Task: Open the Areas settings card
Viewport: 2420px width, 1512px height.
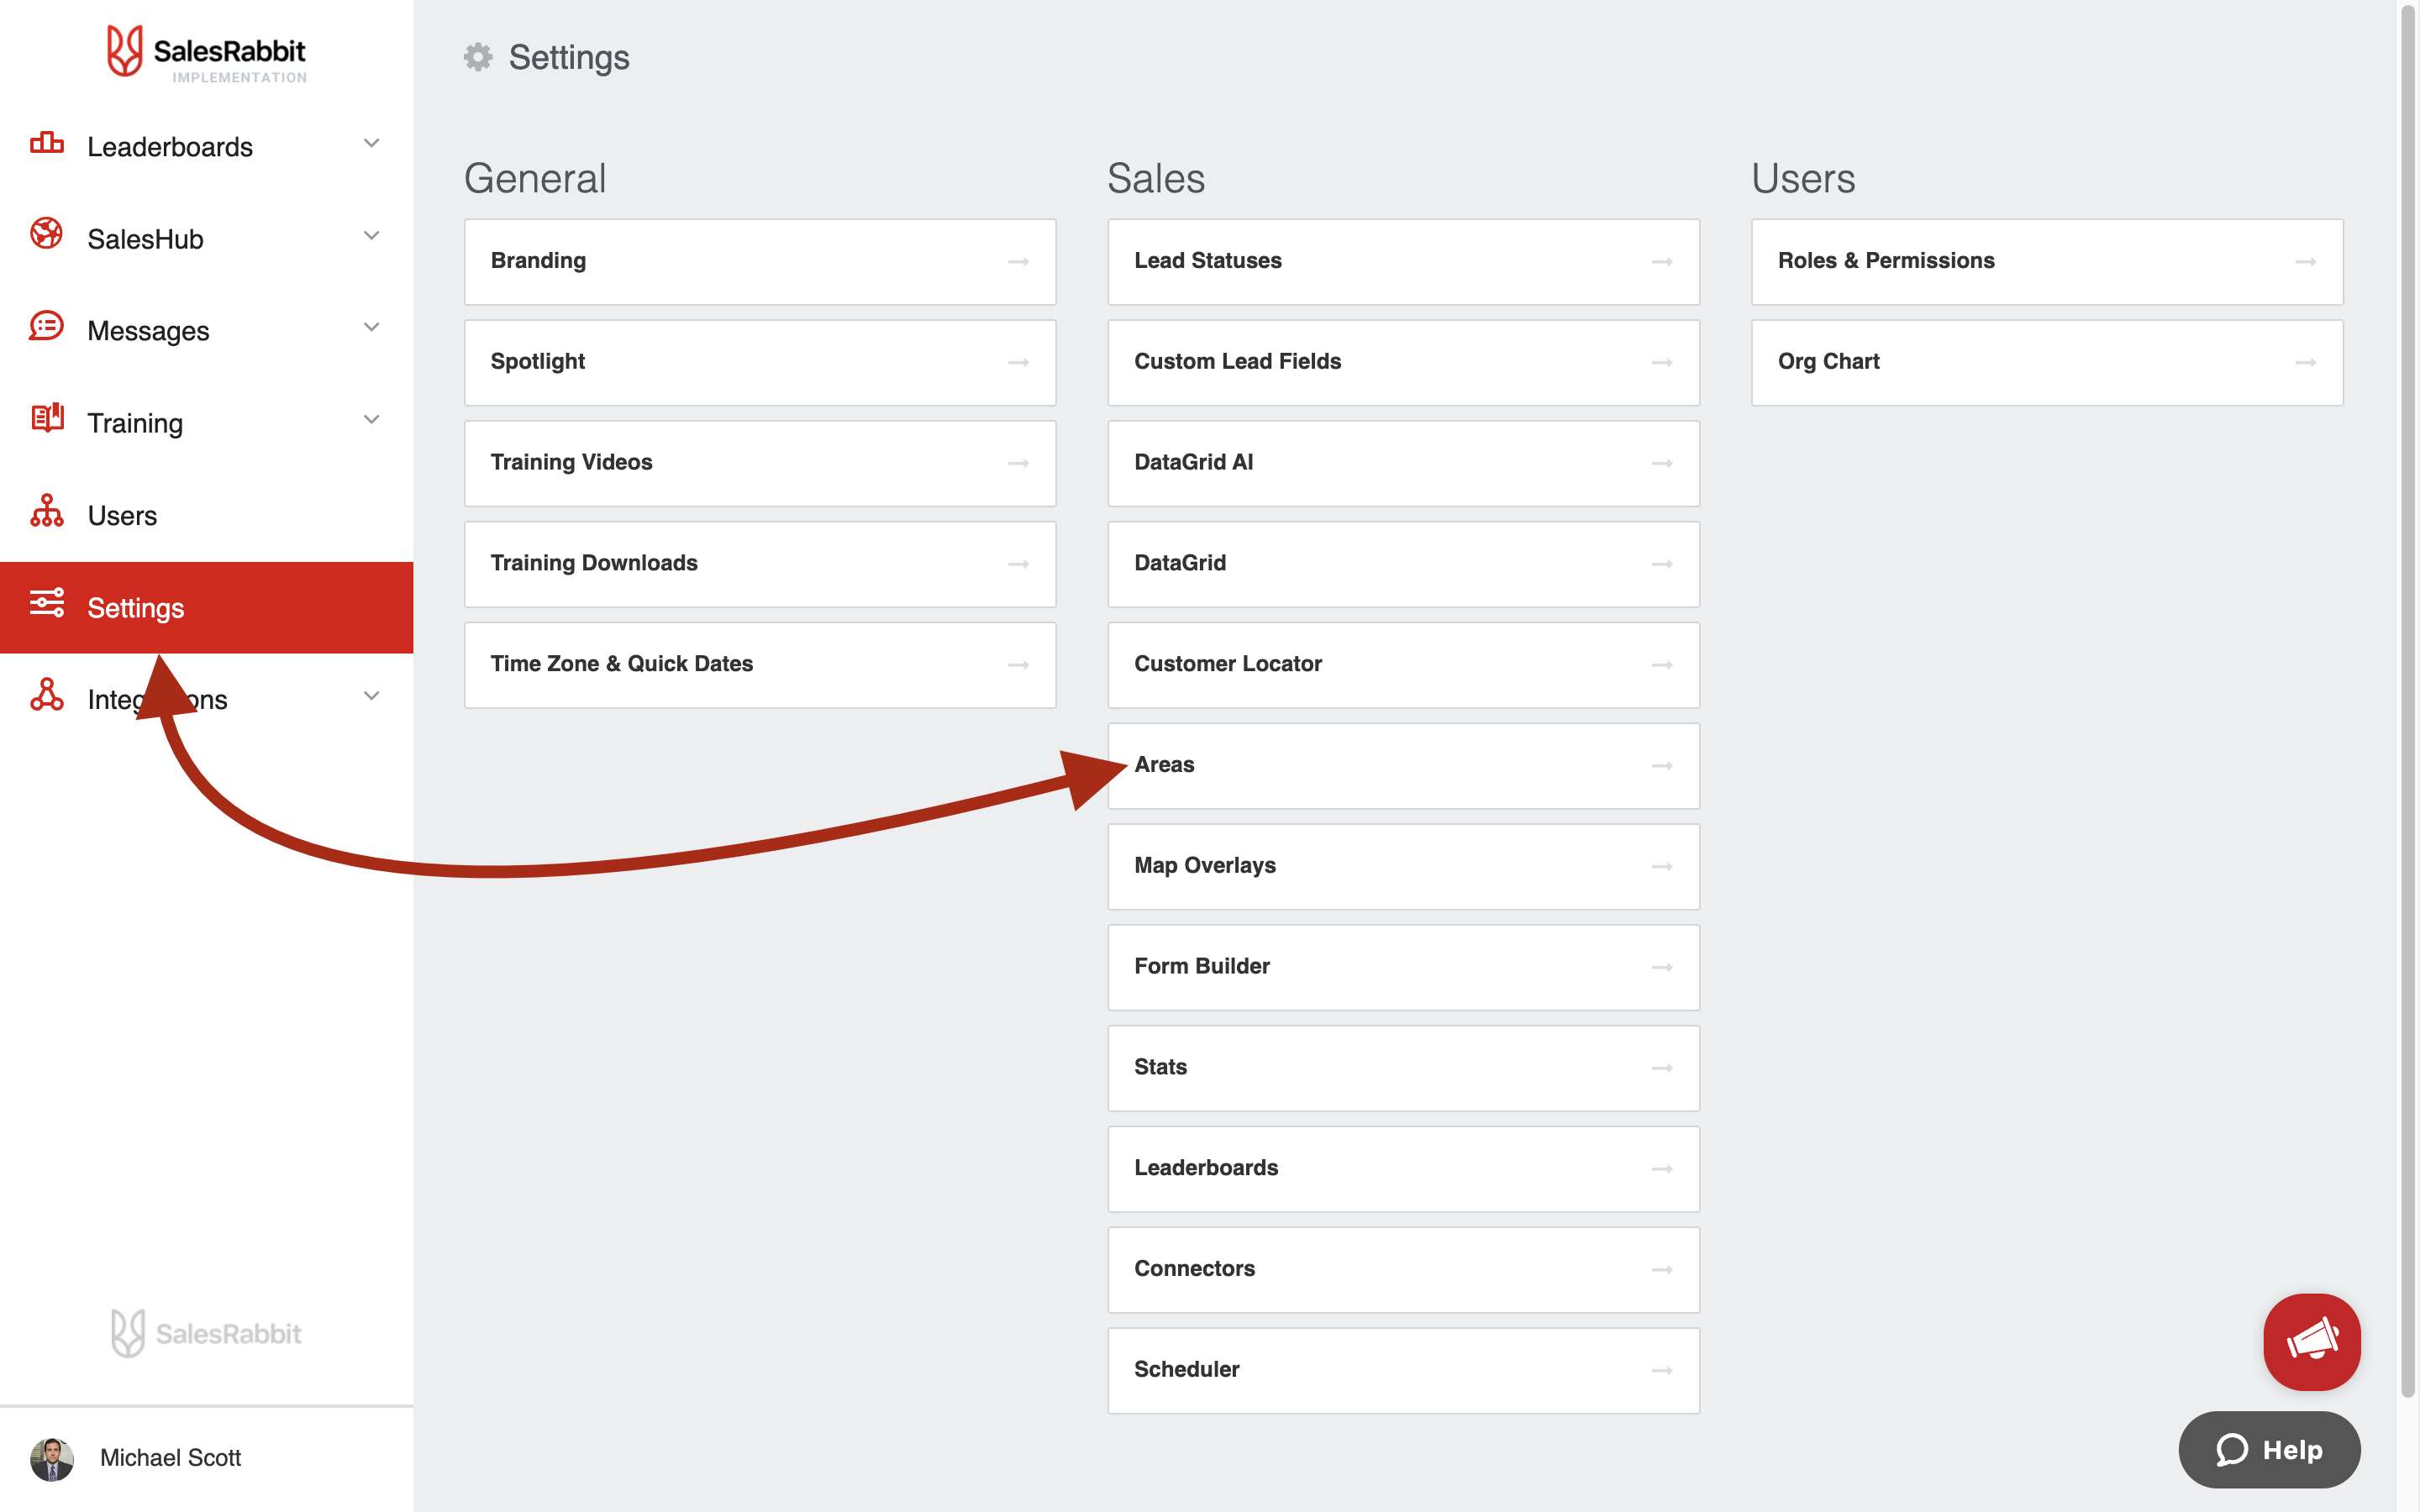Action: pyautogui.click(x=1404, y=766)
